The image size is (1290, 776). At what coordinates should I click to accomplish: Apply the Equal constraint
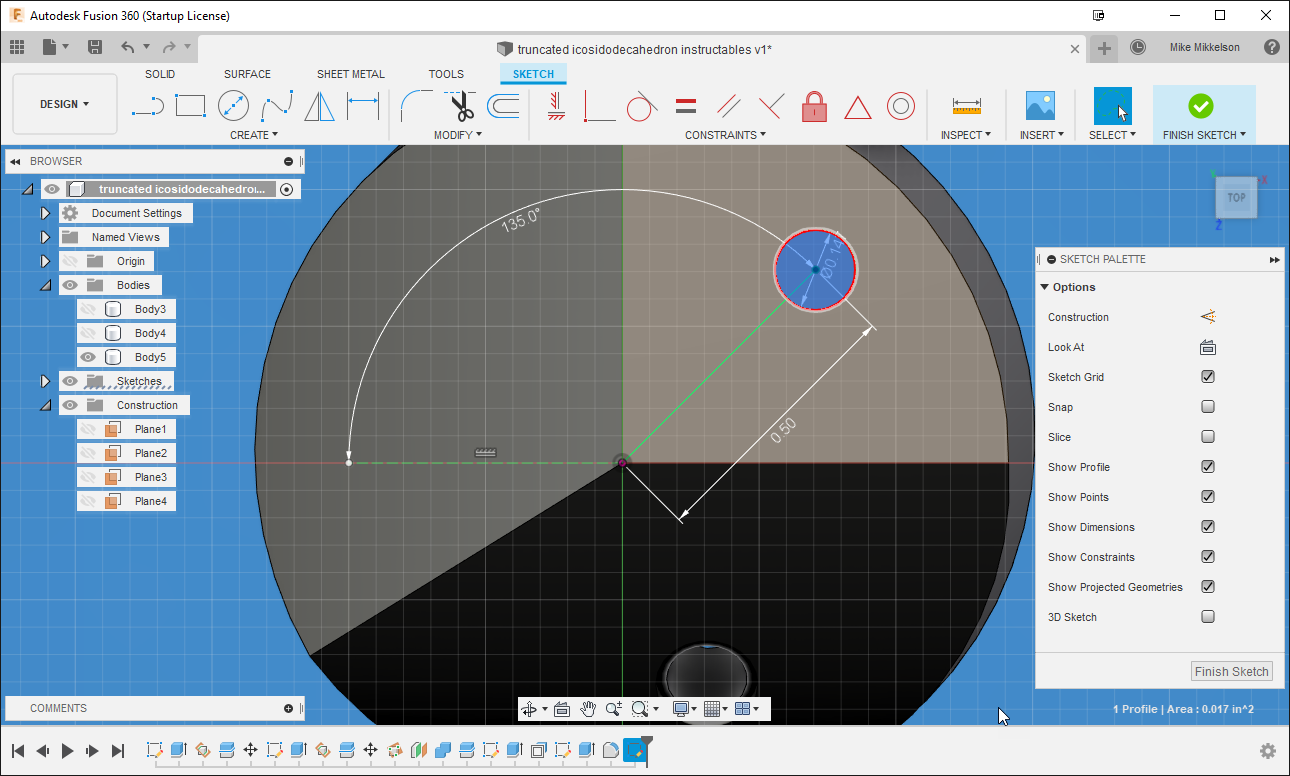pyautogui.click(x=685, y=105)
